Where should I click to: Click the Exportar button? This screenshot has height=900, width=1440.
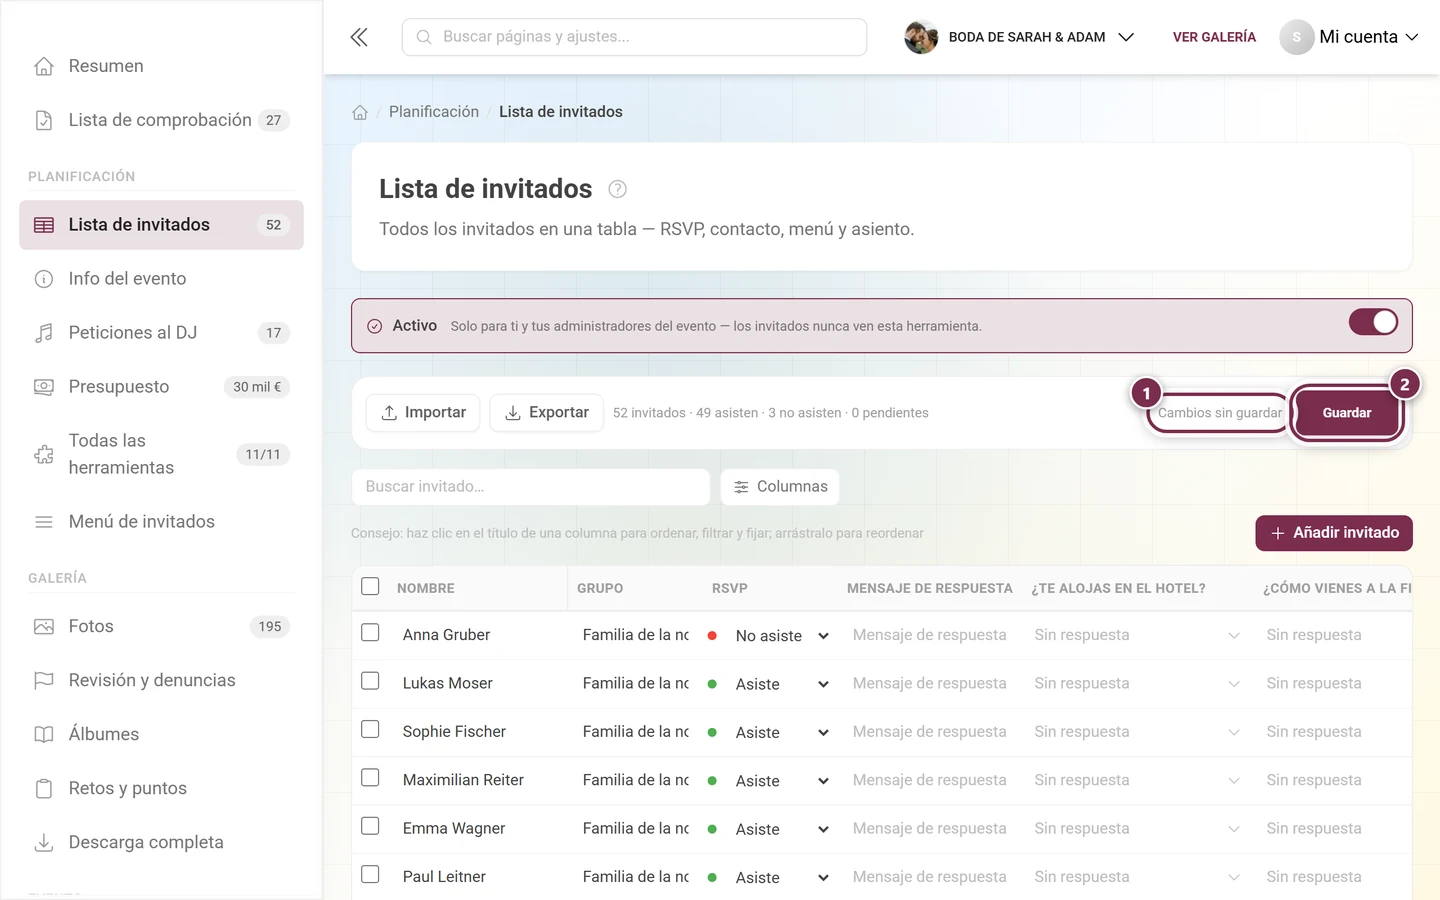pyautogui.click(x=546, y=413)
